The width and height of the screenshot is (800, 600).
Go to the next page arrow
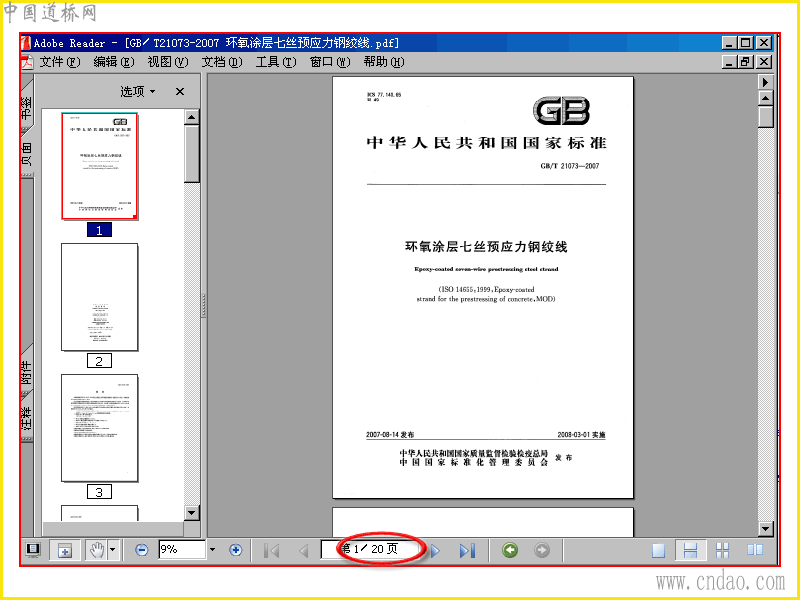tap(435, 551)
